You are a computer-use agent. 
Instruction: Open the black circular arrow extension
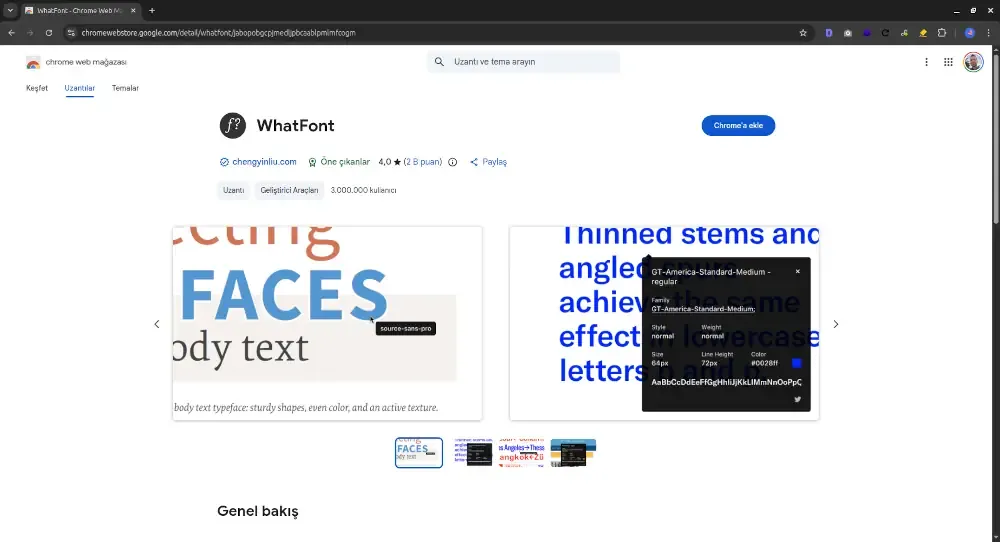coord(885,33)
